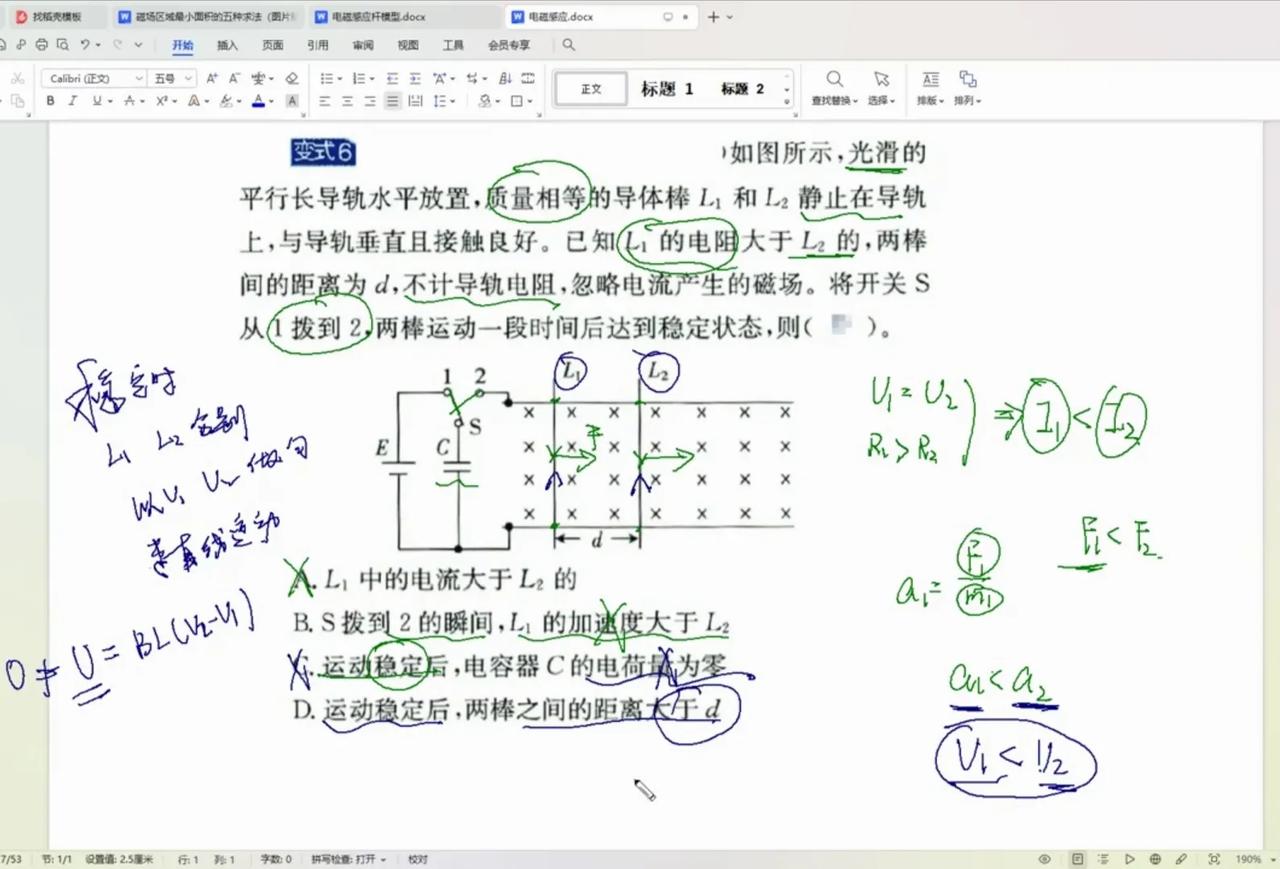
Task: Align paragraph text left
Action: pyautogui.click(x=325, y=101)
